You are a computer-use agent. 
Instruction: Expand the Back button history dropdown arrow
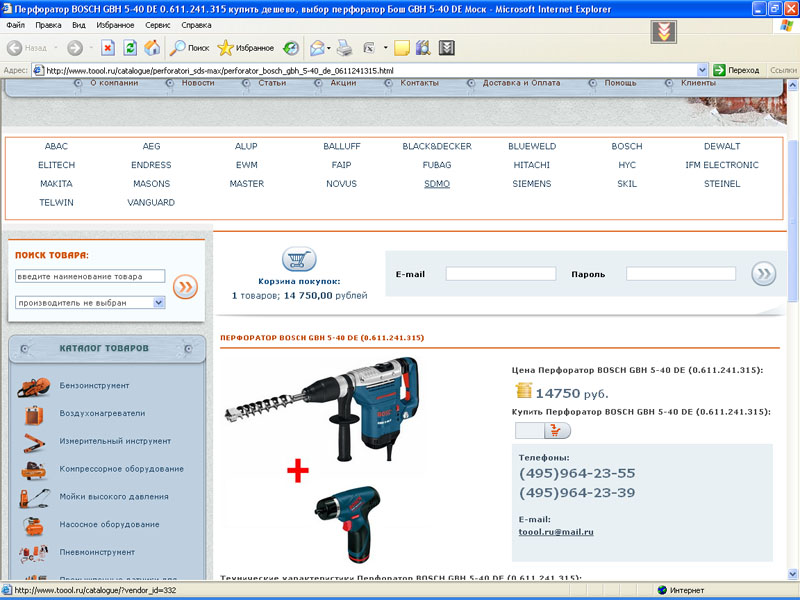(56, 48)
